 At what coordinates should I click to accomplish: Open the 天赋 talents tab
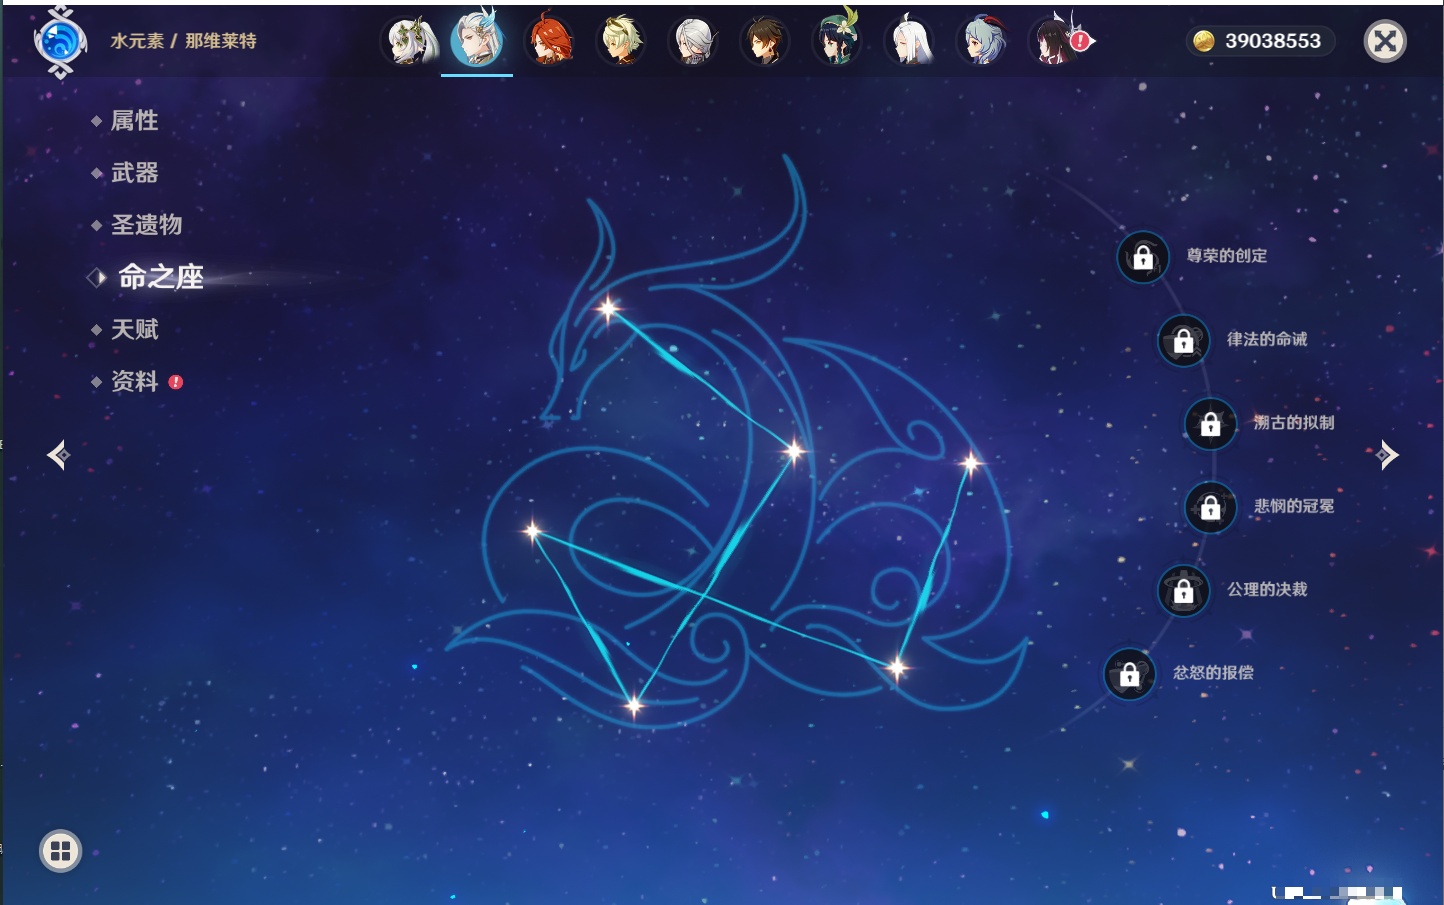[x=134, y=329]
